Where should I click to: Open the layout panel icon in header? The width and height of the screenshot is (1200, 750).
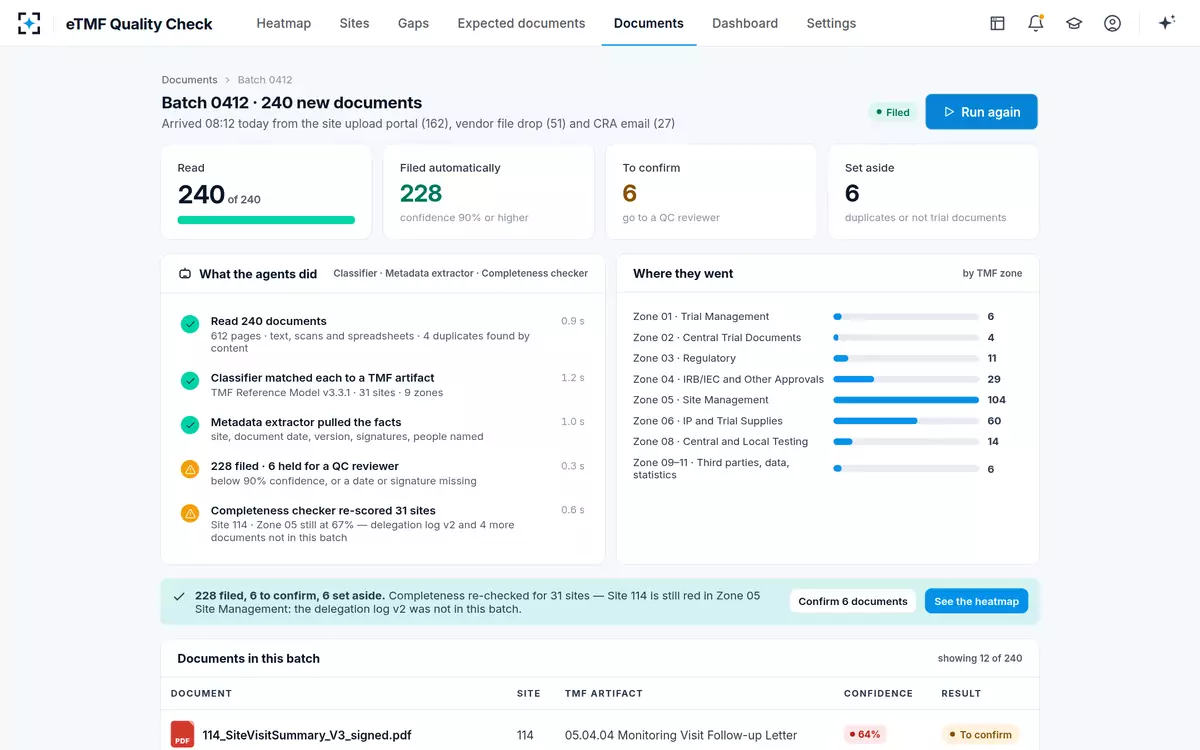tap(997, 23)
